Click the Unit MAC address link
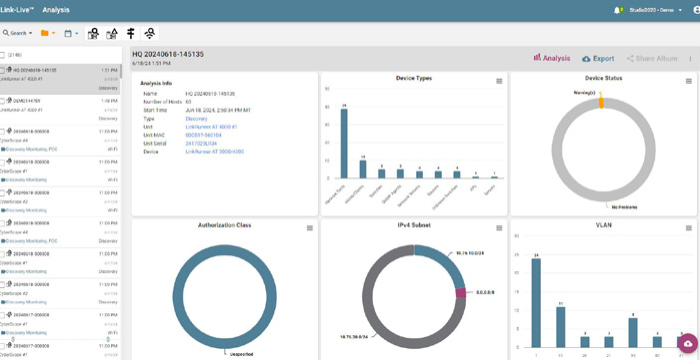This screenshot has width=700, height=360. tap(204, 135)
